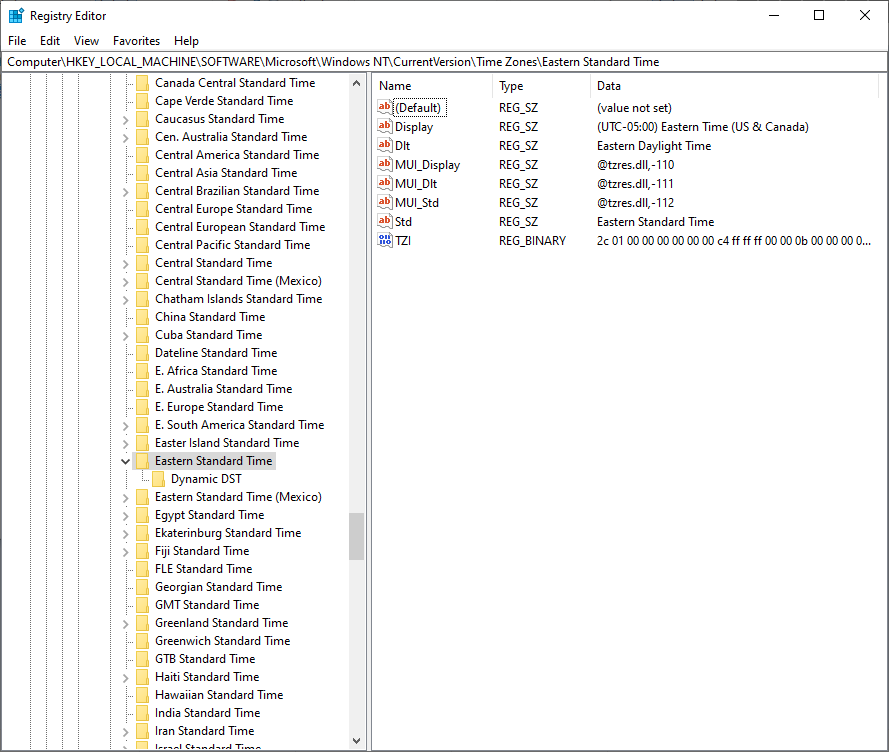This screenshot has height=752, width=889.
Task: Expand the Cuba Standard Time key
Action: [x=125, y=335]
